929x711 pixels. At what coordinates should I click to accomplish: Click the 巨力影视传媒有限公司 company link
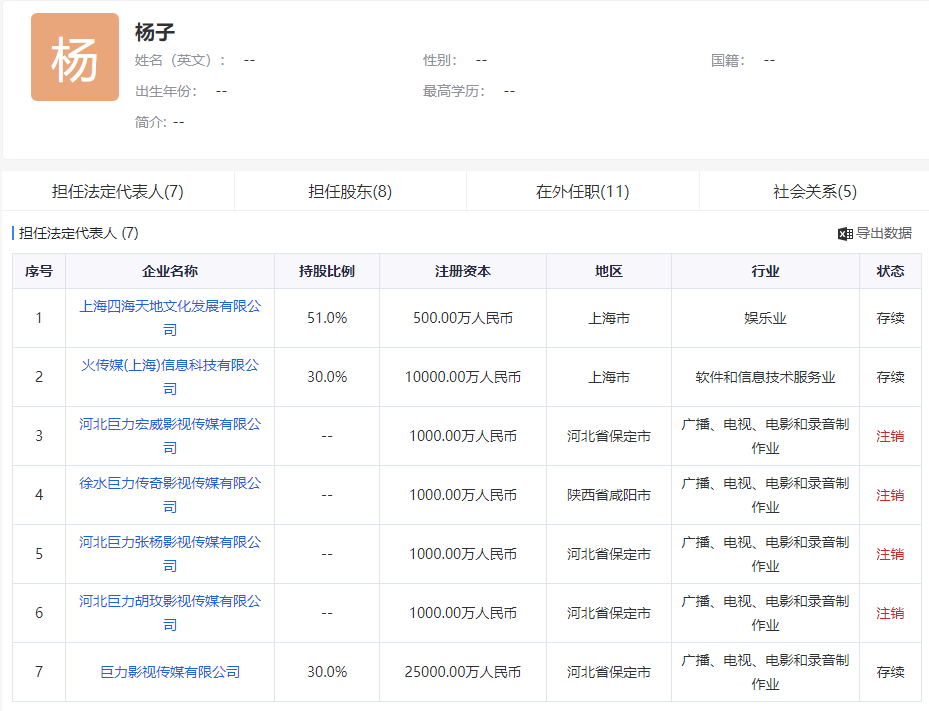(x=172, y=672)
